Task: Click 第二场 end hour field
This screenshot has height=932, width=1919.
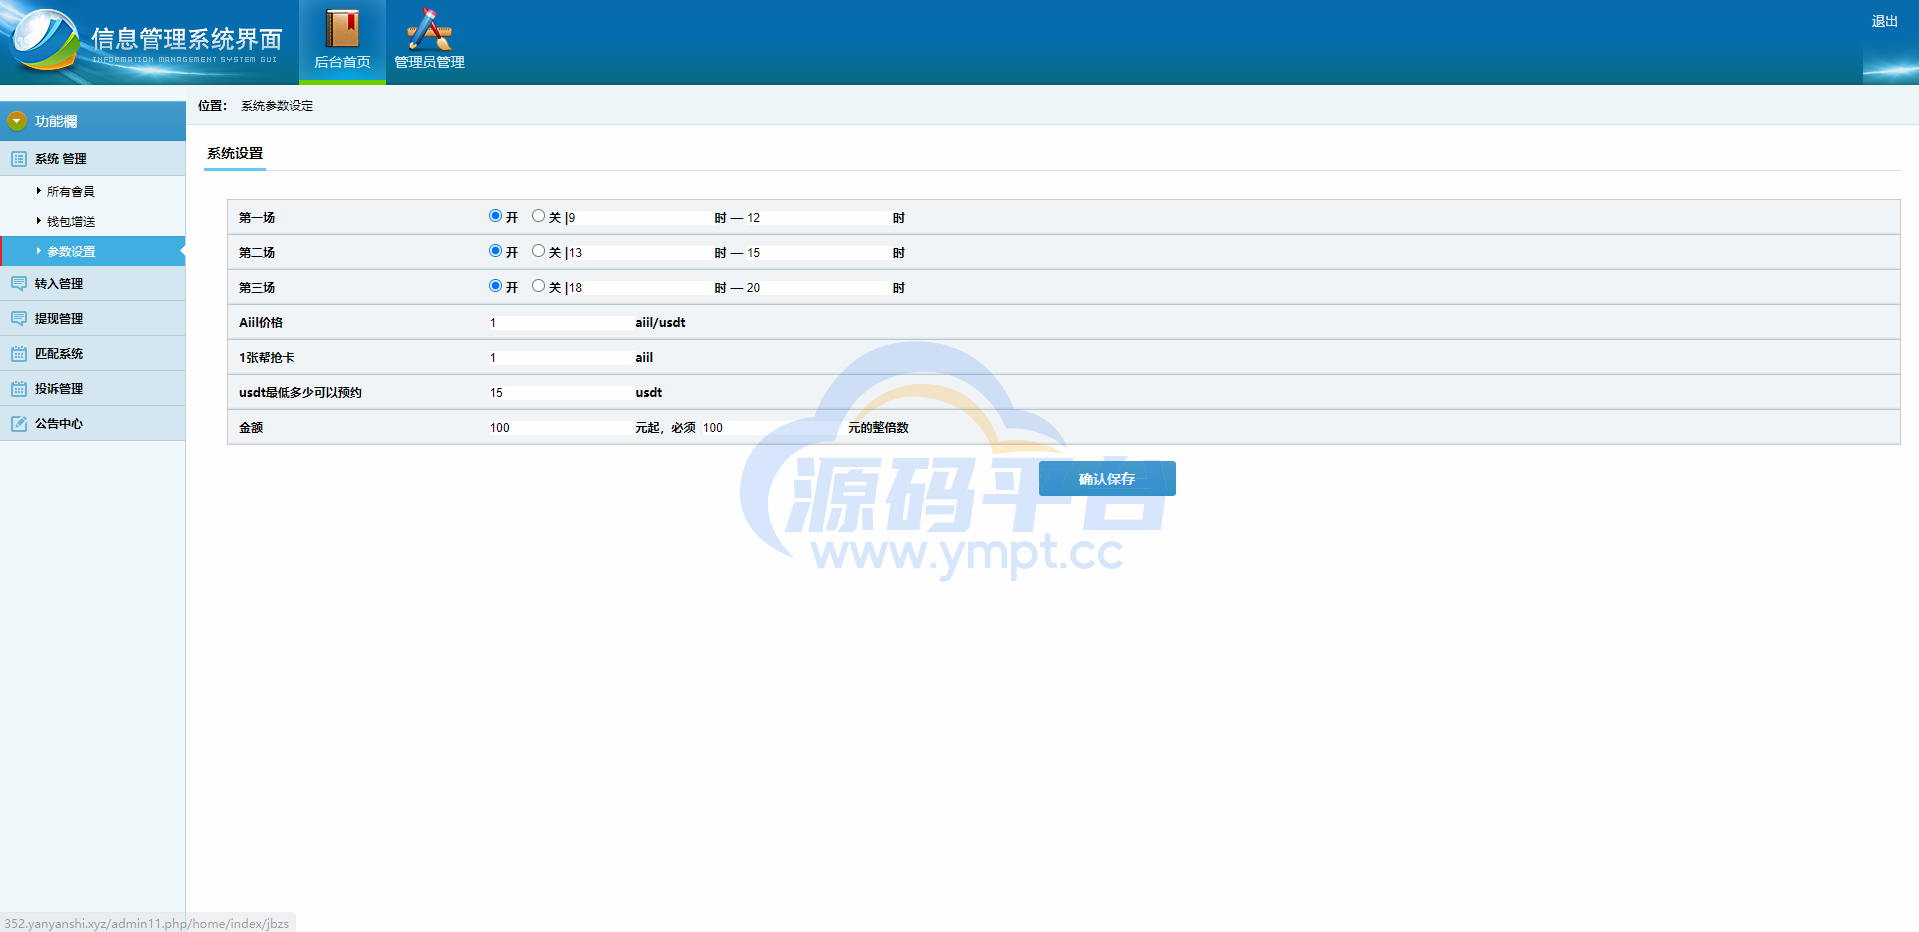Action: pyautogui.click(x=817, y=253)
